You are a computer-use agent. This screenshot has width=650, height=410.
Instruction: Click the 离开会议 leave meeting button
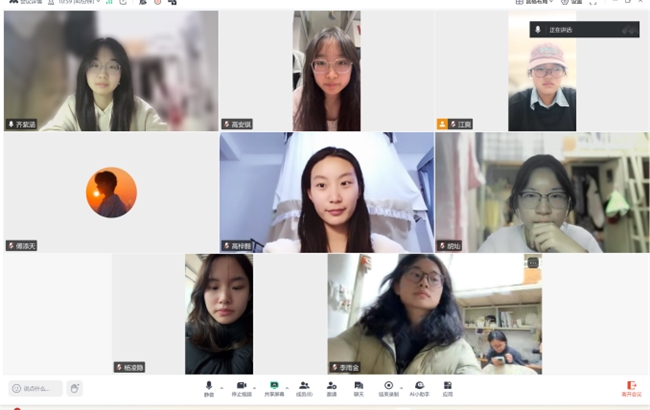click(630, 387)
